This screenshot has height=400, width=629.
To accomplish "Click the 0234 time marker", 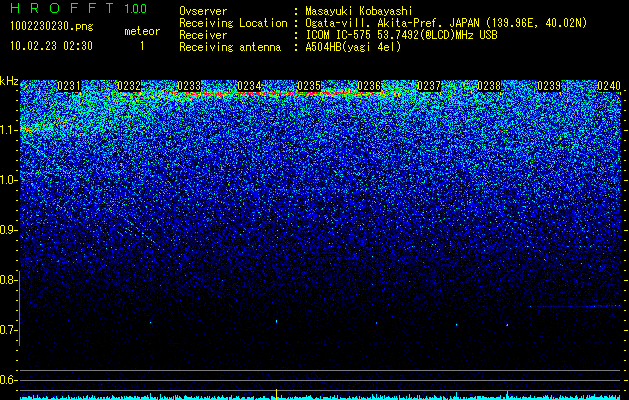I will [x=249, y=86].
